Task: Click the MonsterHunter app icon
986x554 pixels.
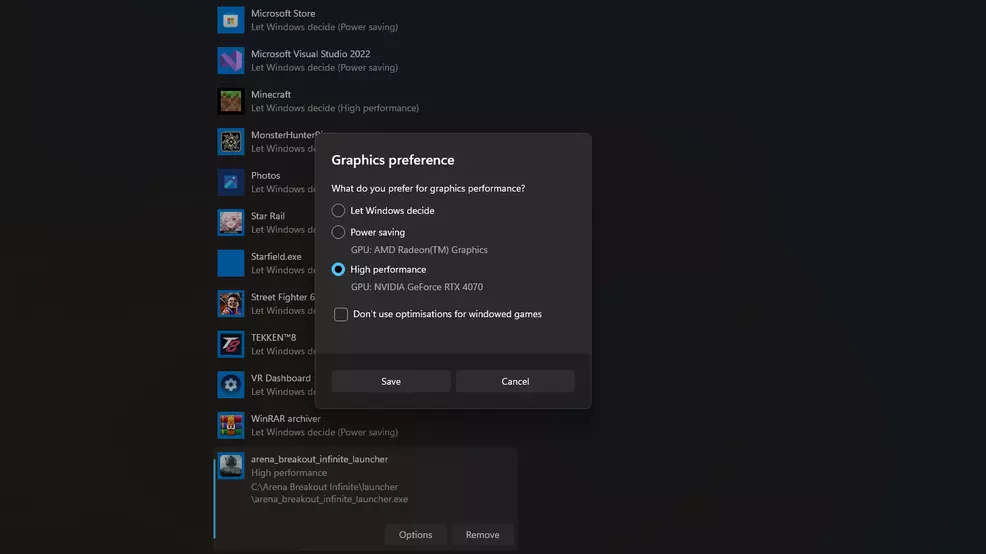Action: pyautogui.click(x=231, y=141)
